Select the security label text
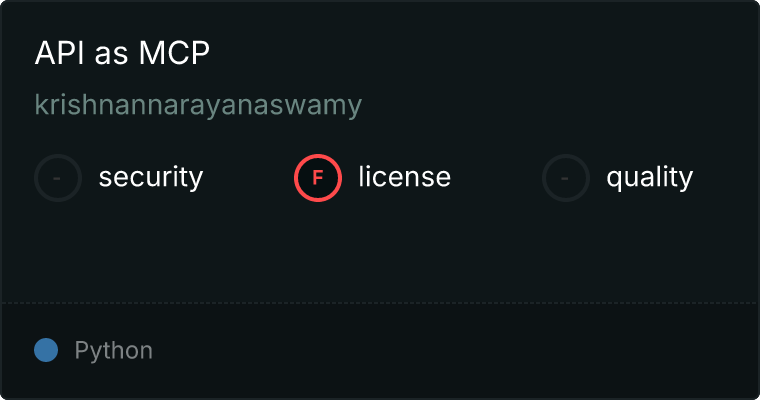This screenshot has width=760, height=400. [x=151, y=177]
